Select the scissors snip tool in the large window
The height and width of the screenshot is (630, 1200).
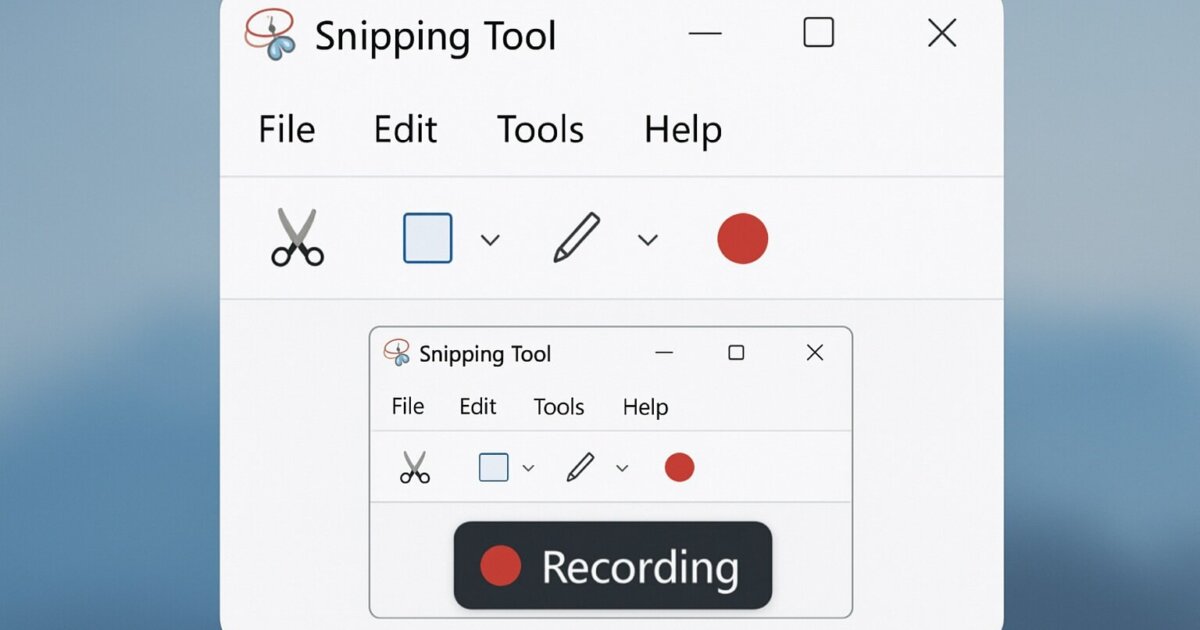297,238
